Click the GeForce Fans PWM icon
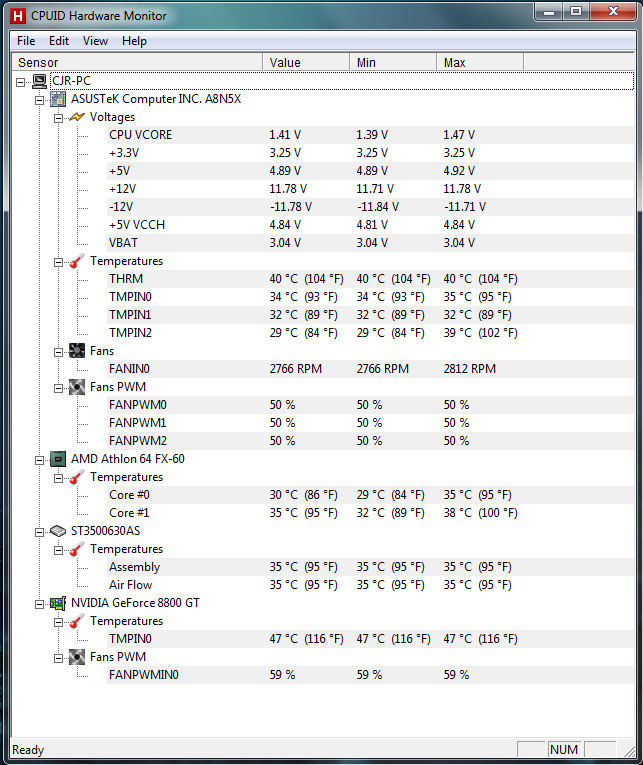Screen dimensions: 643x765 pos(77,657)
